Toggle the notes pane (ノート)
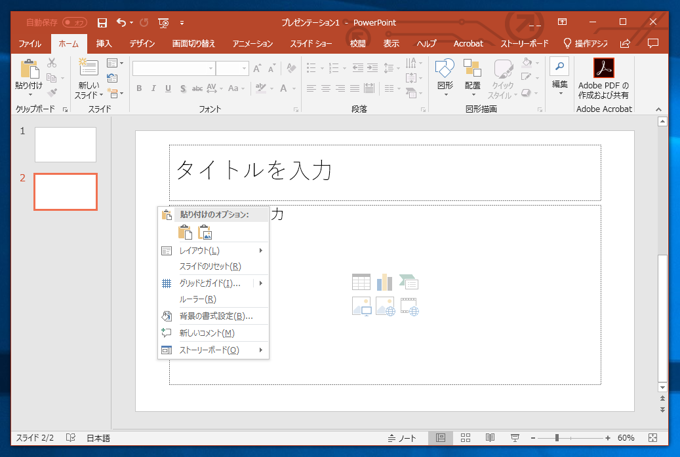The width and height of the screenshot is (680, 457). click(x=402, y=438)
